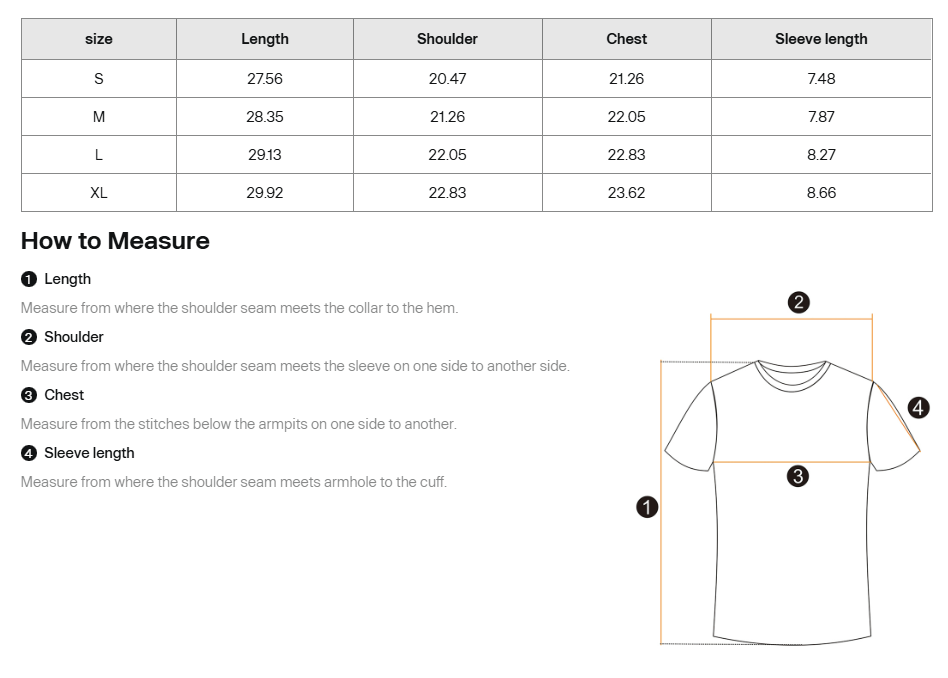Click the number 4 Sleeve length bullet icon

click(29, 453)
